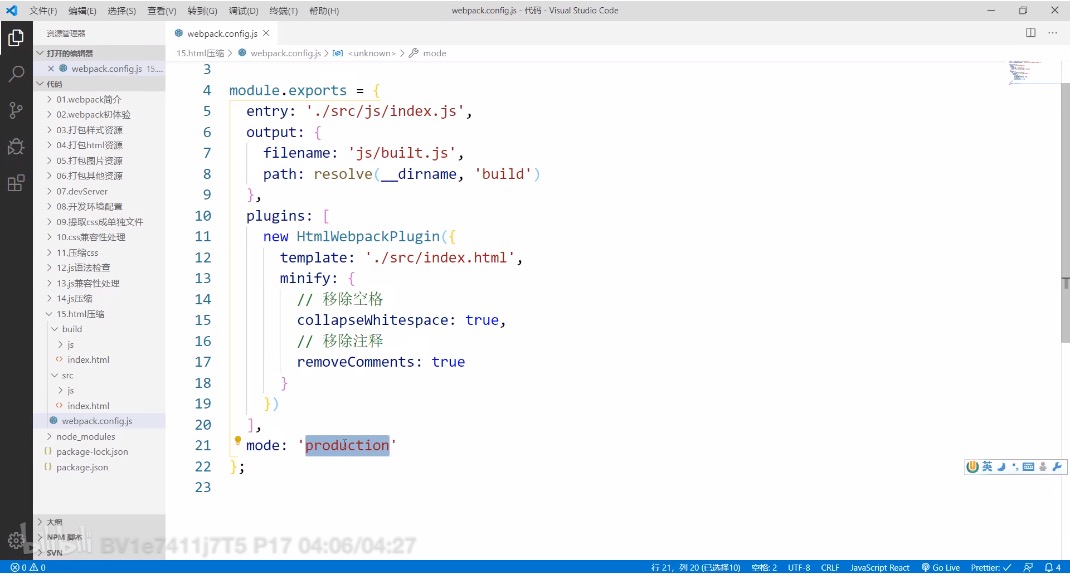Collapse the 打开的编辑器 section
Image resolution: width=1070 pixels, height=574 pixels.
pyautogui.click(x=99, y=53)
